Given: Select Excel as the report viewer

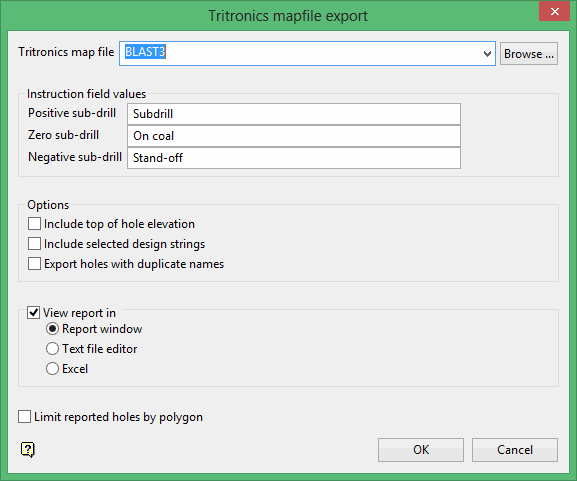Looking at the screenshot, I should click(x=52, y=368).
